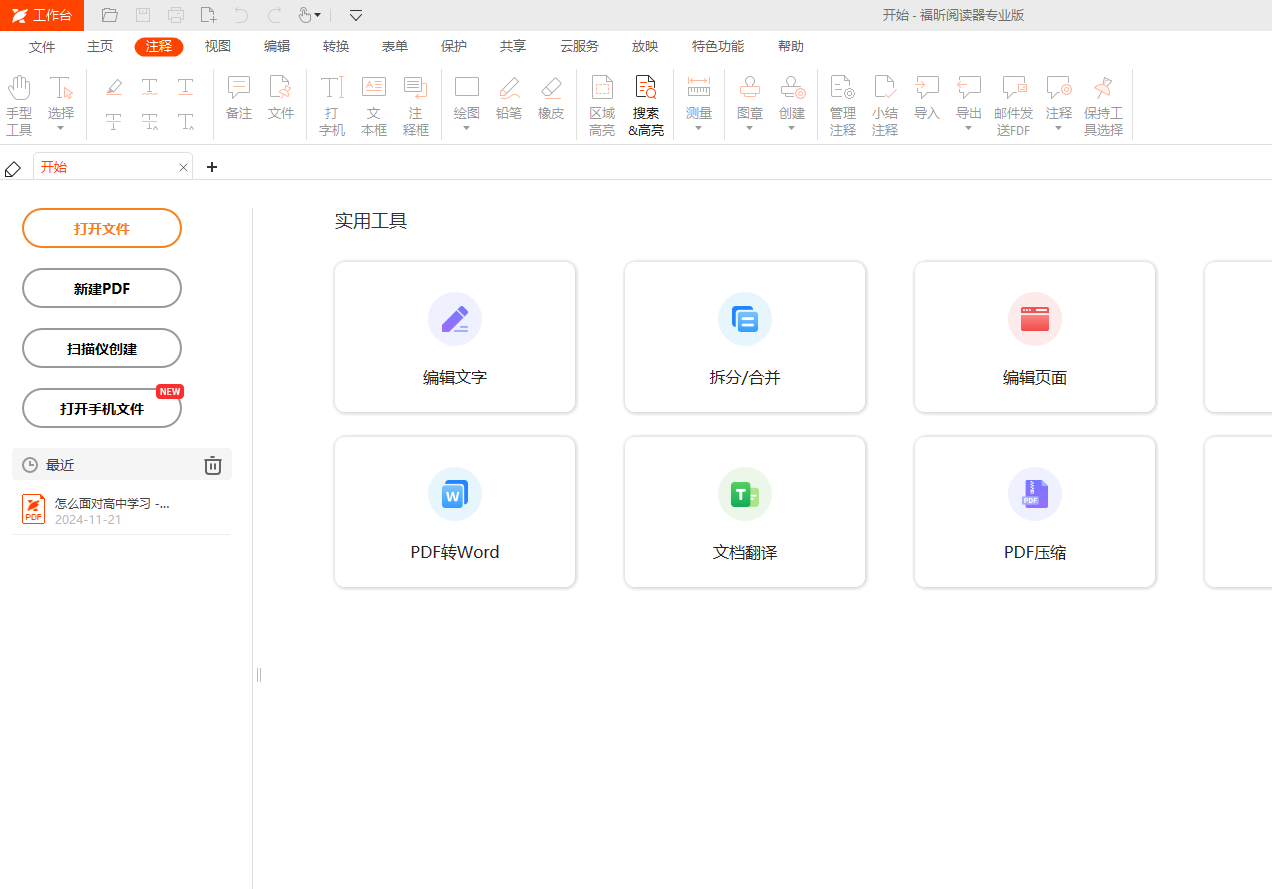1272x889 pixels.
Task: Select the 手型工具 hand tool
Action: pos(19,105)
